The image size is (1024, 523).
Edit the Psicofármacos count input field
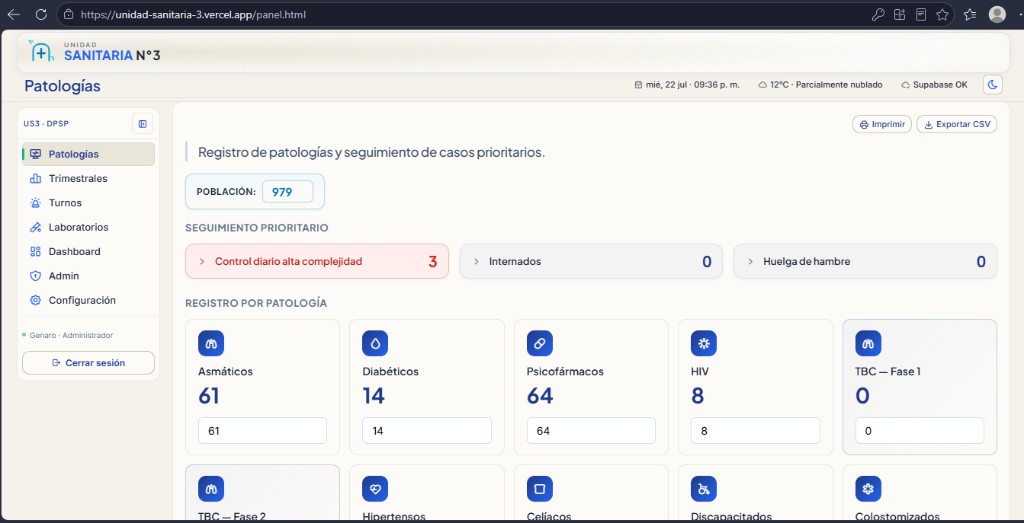[x=591, y=431]
